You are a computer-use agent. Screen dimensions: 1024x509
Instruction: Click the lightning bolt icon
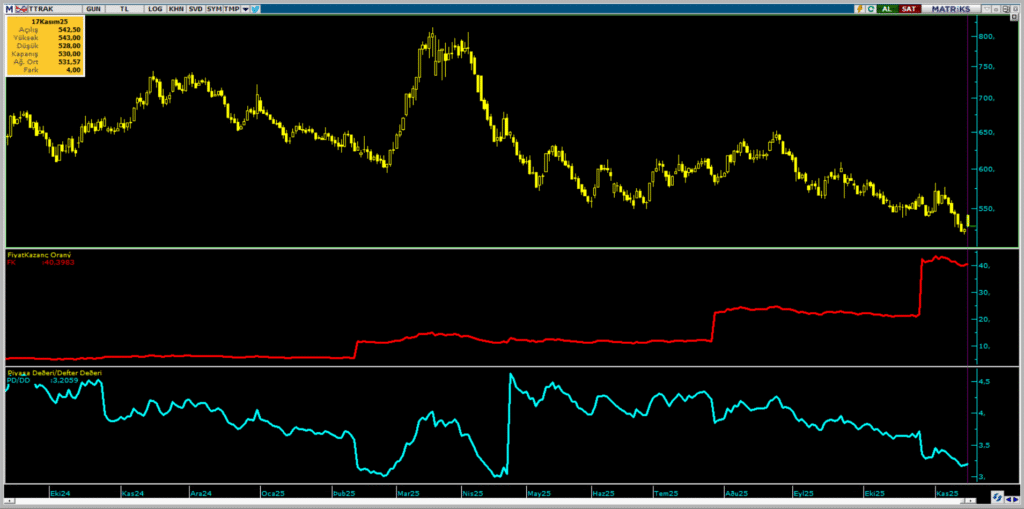pyautogui.click(x=859, y=8)
